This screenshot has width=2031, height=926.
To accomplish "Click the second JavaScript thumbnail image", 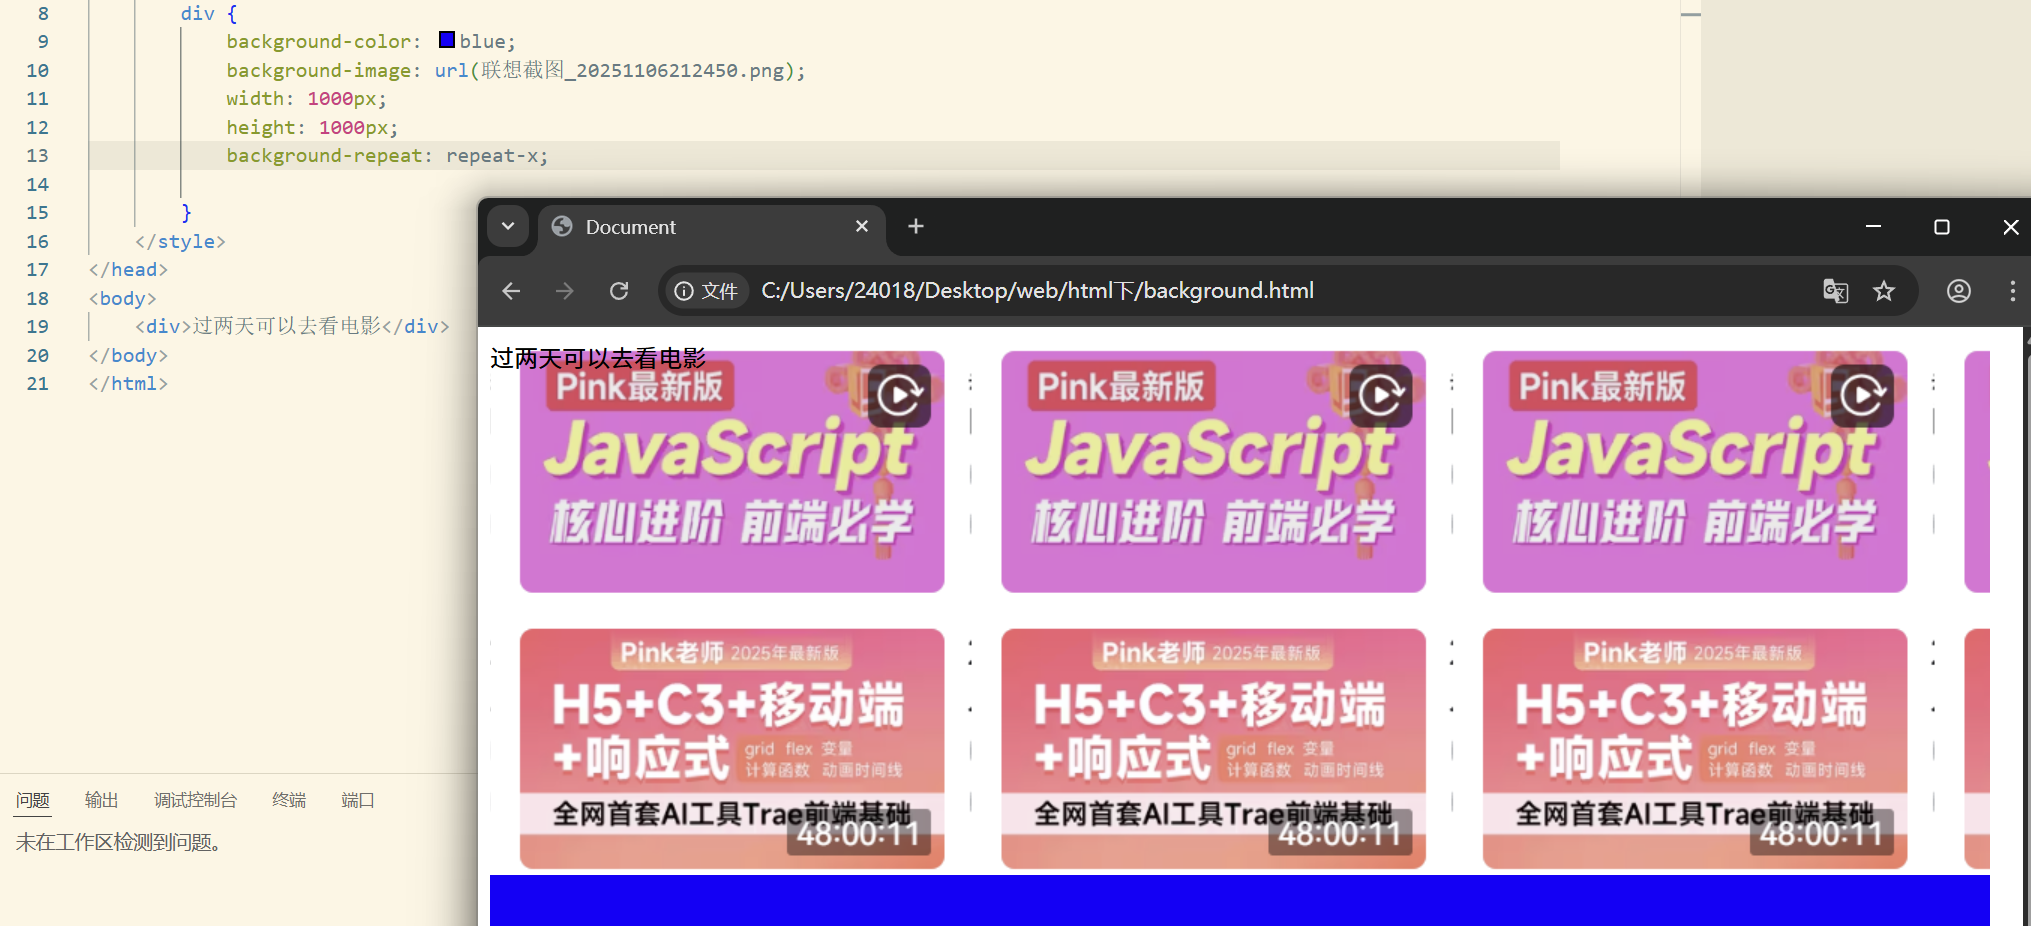I will 1213,472.
